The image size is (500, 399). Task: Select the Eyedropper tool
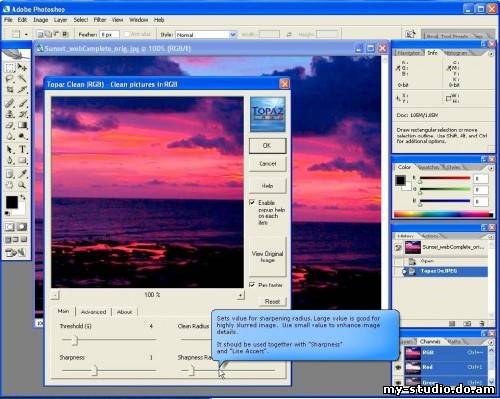point(22,173)
